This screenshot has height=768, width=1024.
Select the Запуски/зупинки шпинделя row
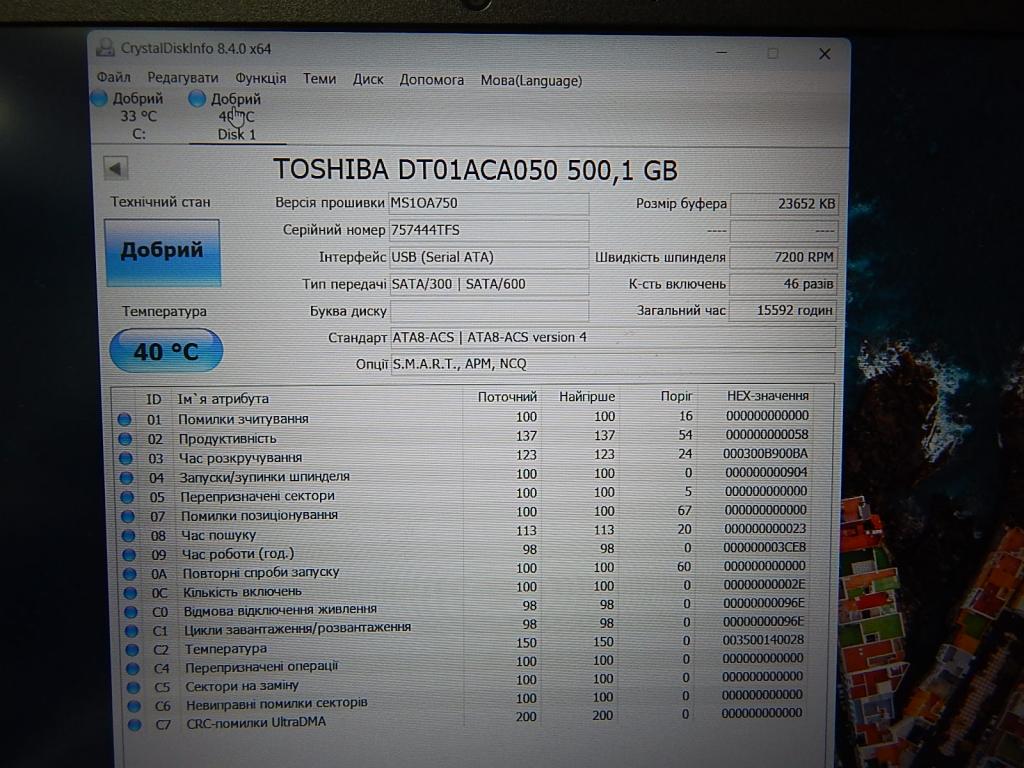click(x=462, y=475)
